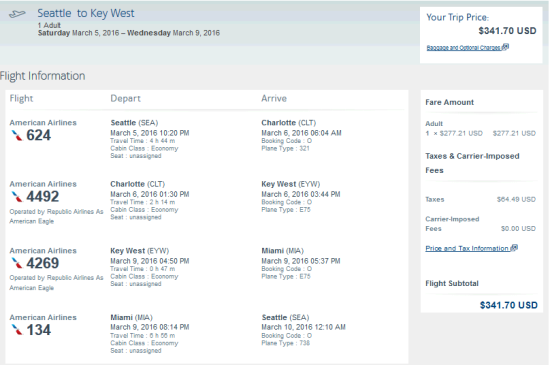Select flight number 134
Image resolution: width=550 pixels, height=365 pixels.
tap(39, 330)
